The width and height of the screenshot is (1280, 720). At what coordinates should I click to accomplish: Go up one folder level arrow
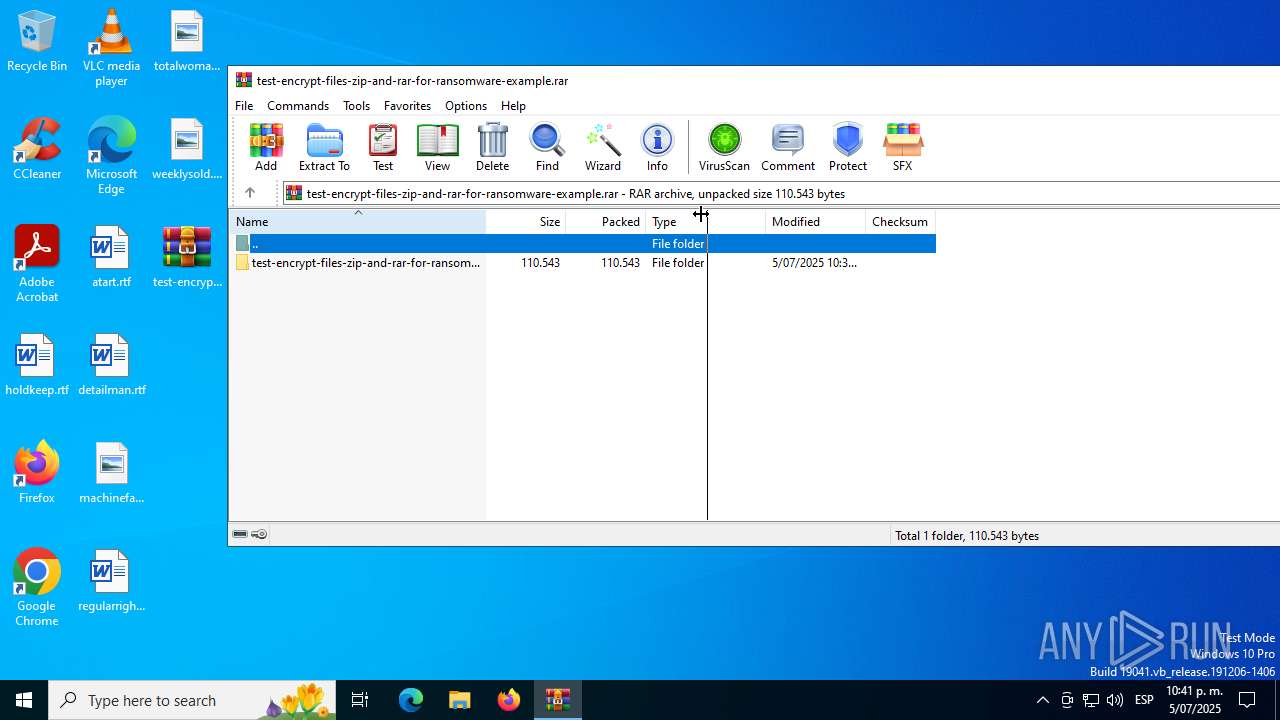[x=250, y=193]
